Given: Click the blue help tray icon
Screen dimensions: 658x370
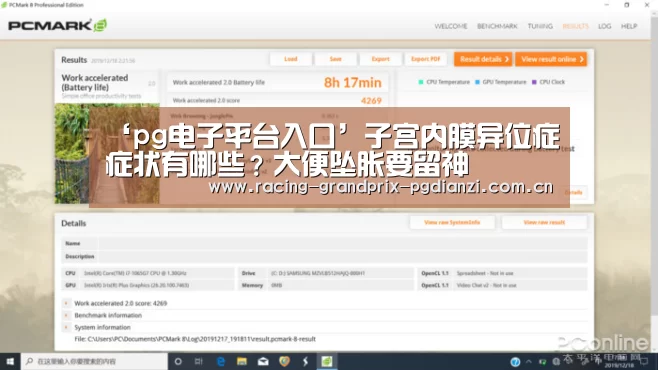Looking at the screenshot, I should (x=515, y=362).
